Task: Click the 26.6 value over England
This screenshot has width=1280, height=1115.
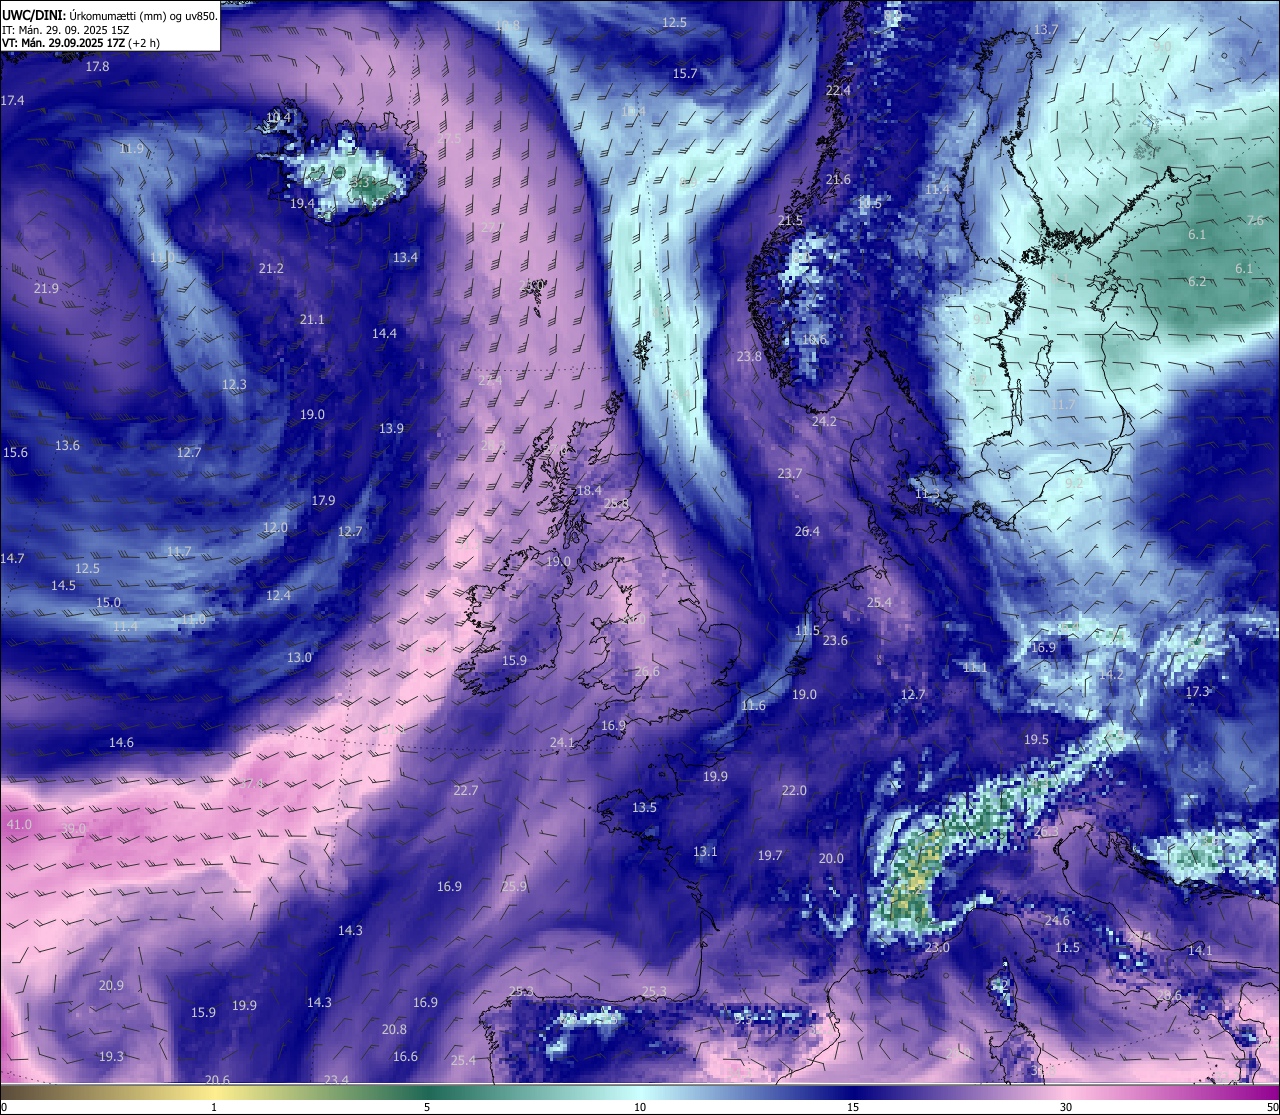Action: click(647, 672)
